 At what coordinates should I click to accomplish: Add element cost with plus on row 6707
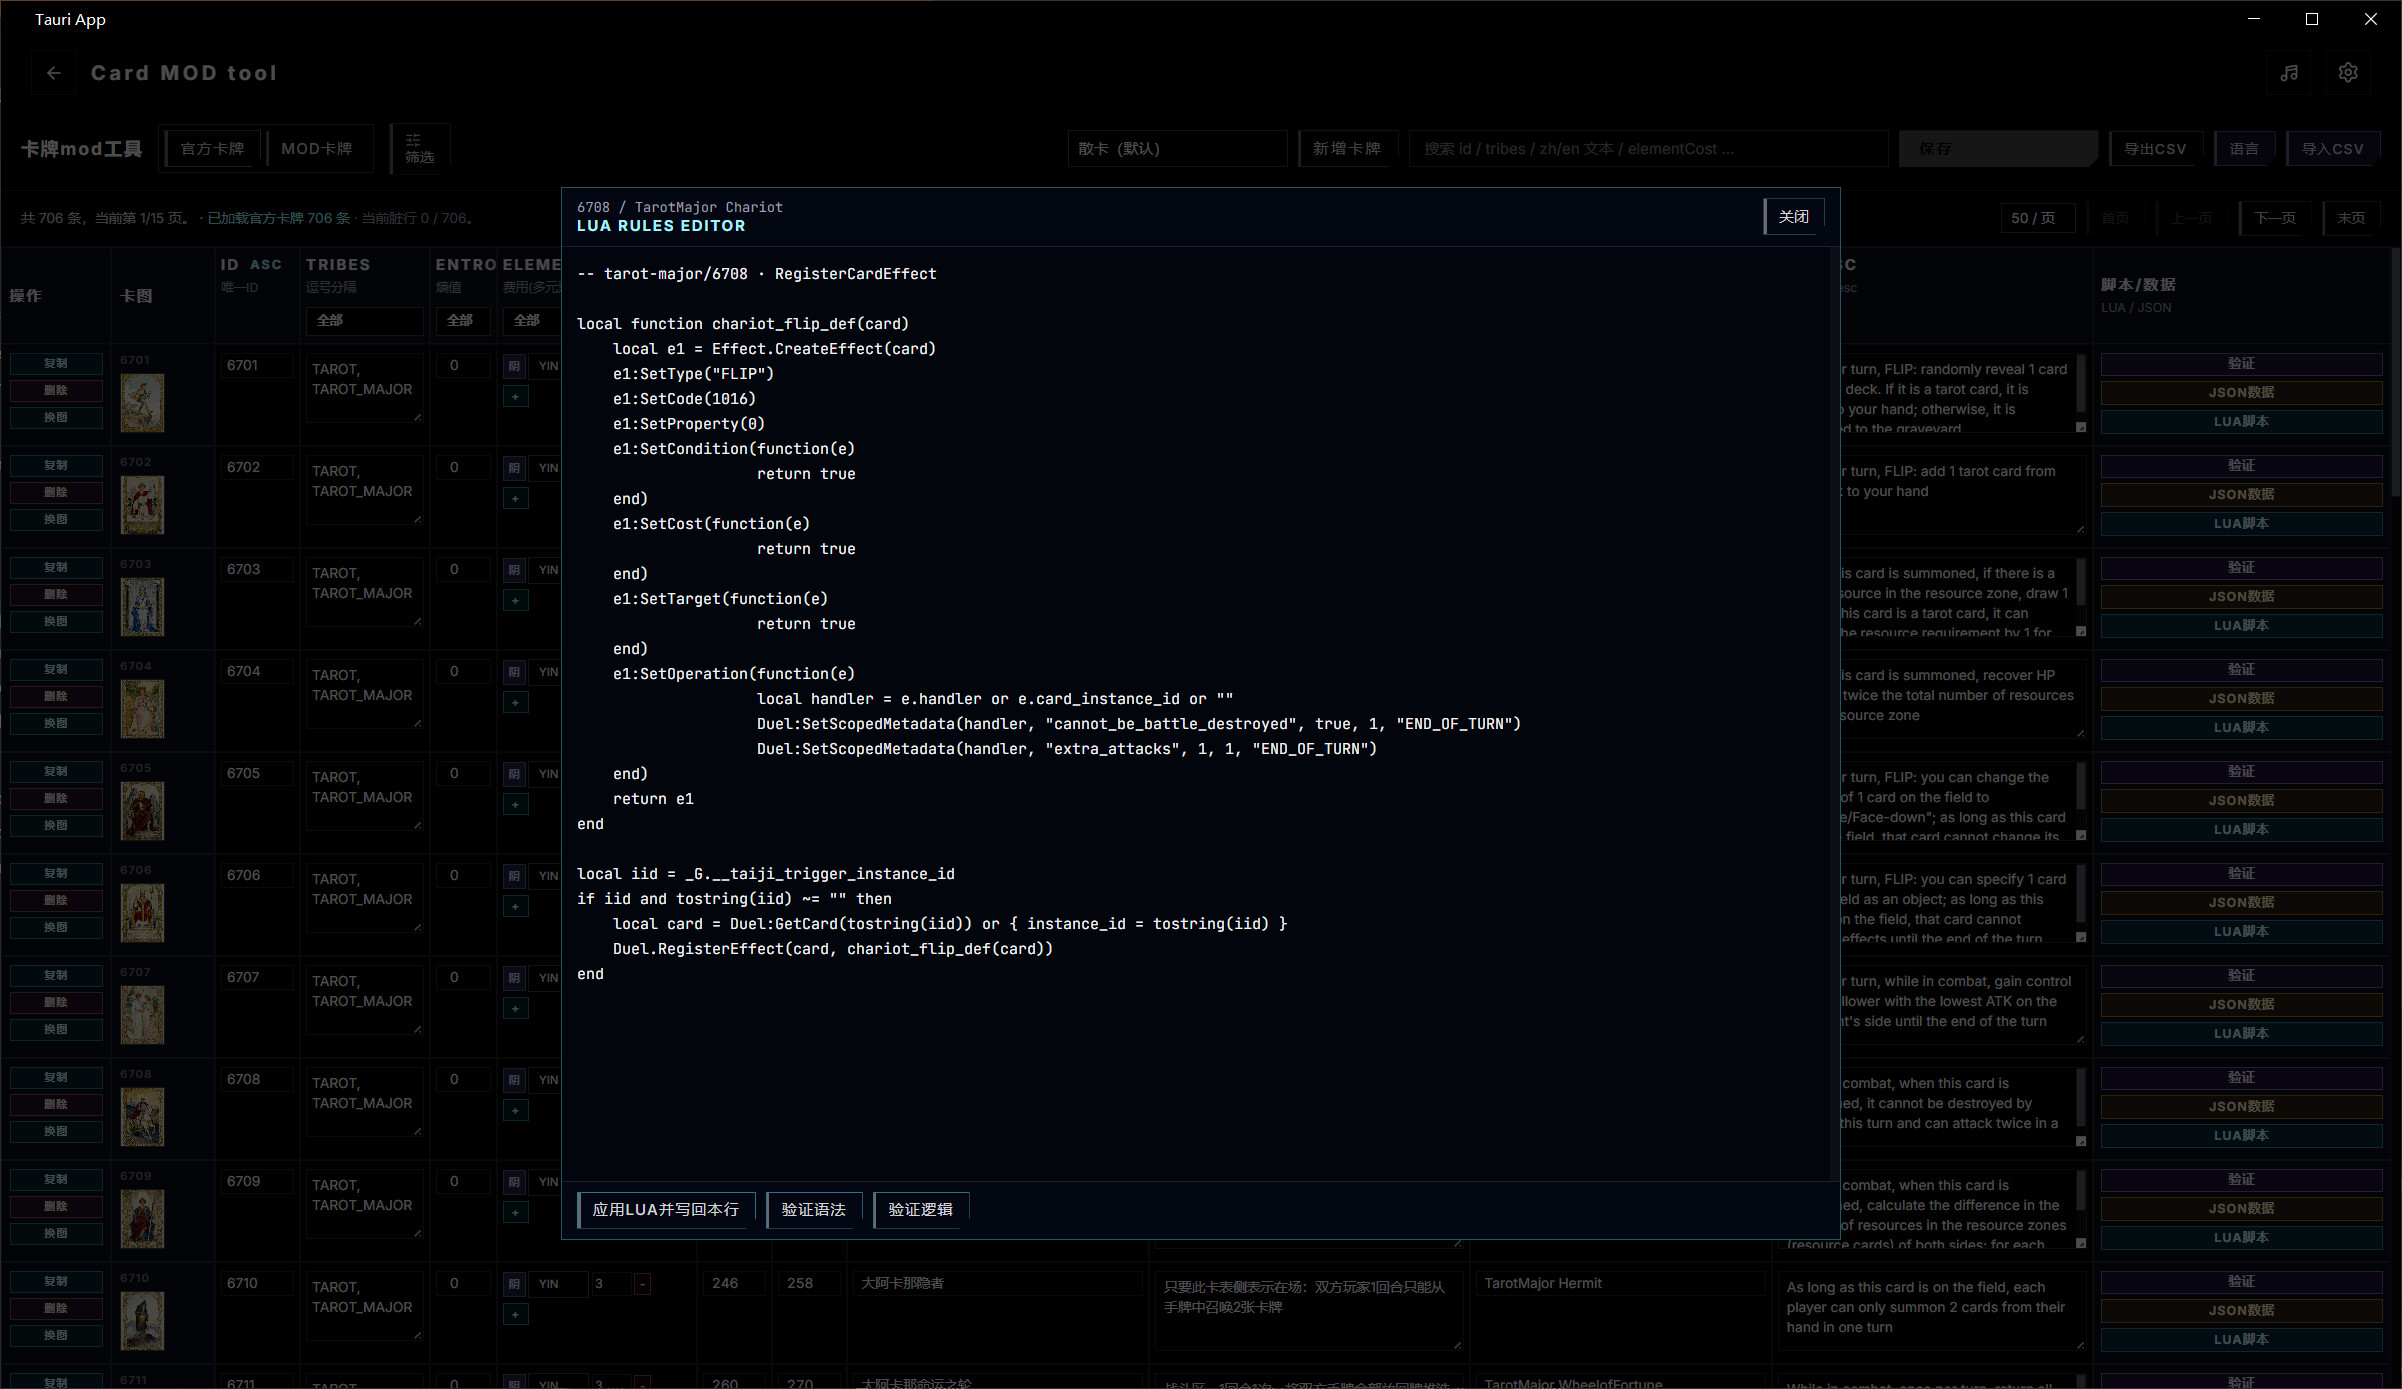click(515, 1009)
